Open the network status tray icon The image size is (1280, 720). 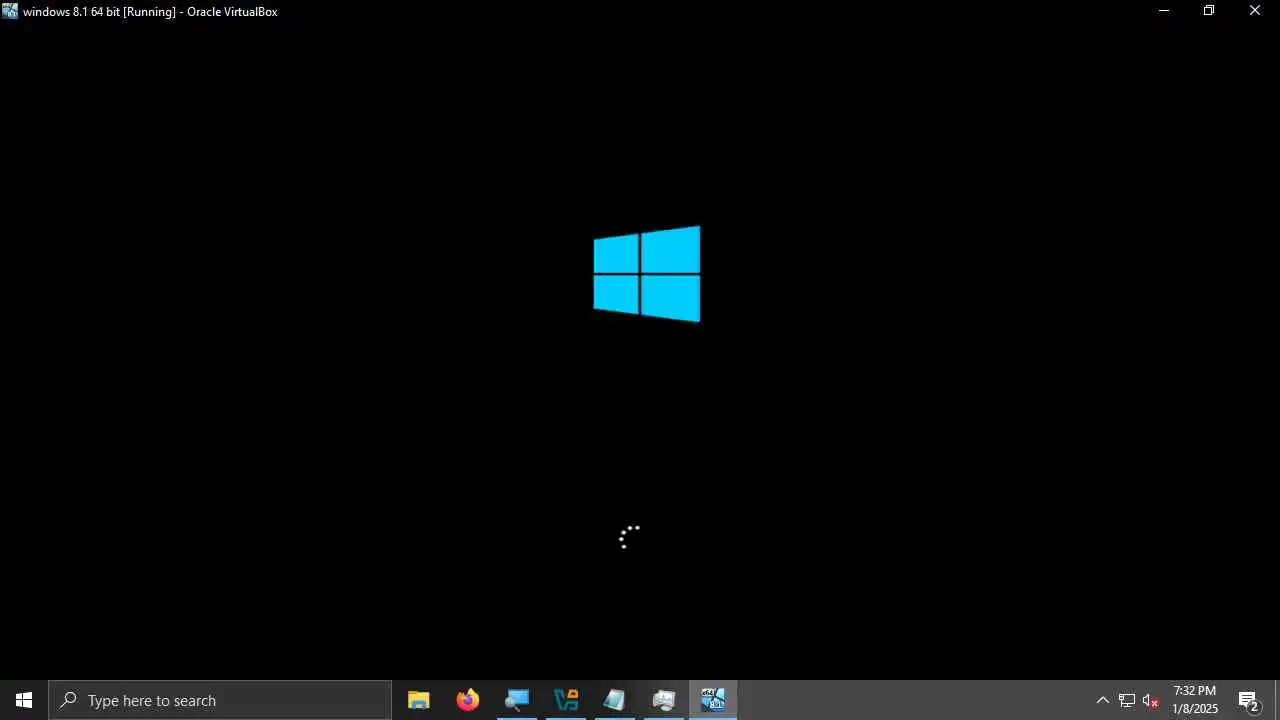(x=1127, y=700)
